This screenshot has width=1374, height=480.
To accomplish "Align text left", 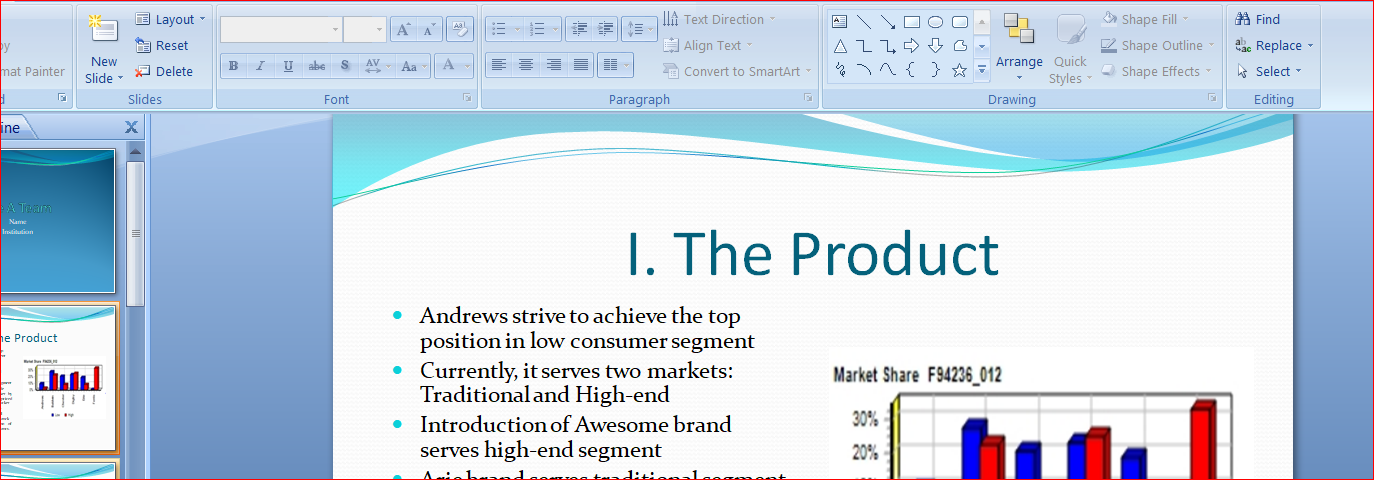I will (498, 66).
